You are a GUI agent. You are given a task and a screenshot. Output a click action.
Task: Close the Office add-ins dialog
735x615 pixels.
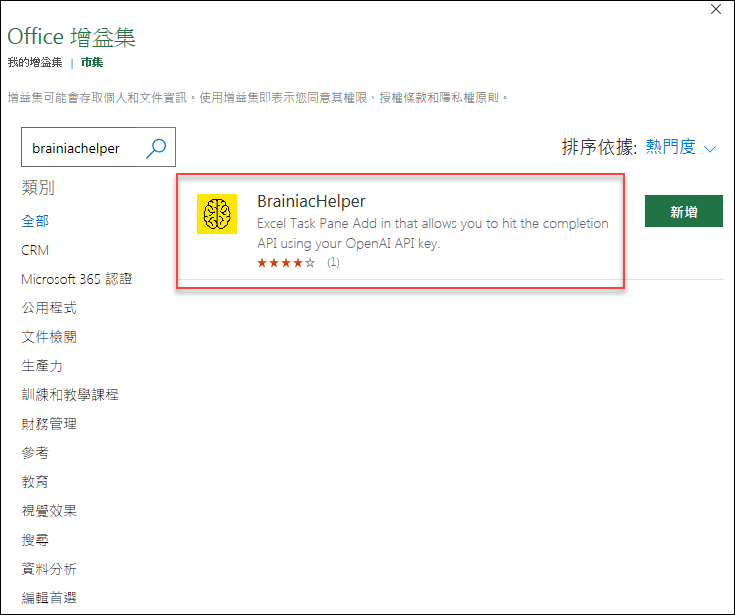tap(716, 9)
